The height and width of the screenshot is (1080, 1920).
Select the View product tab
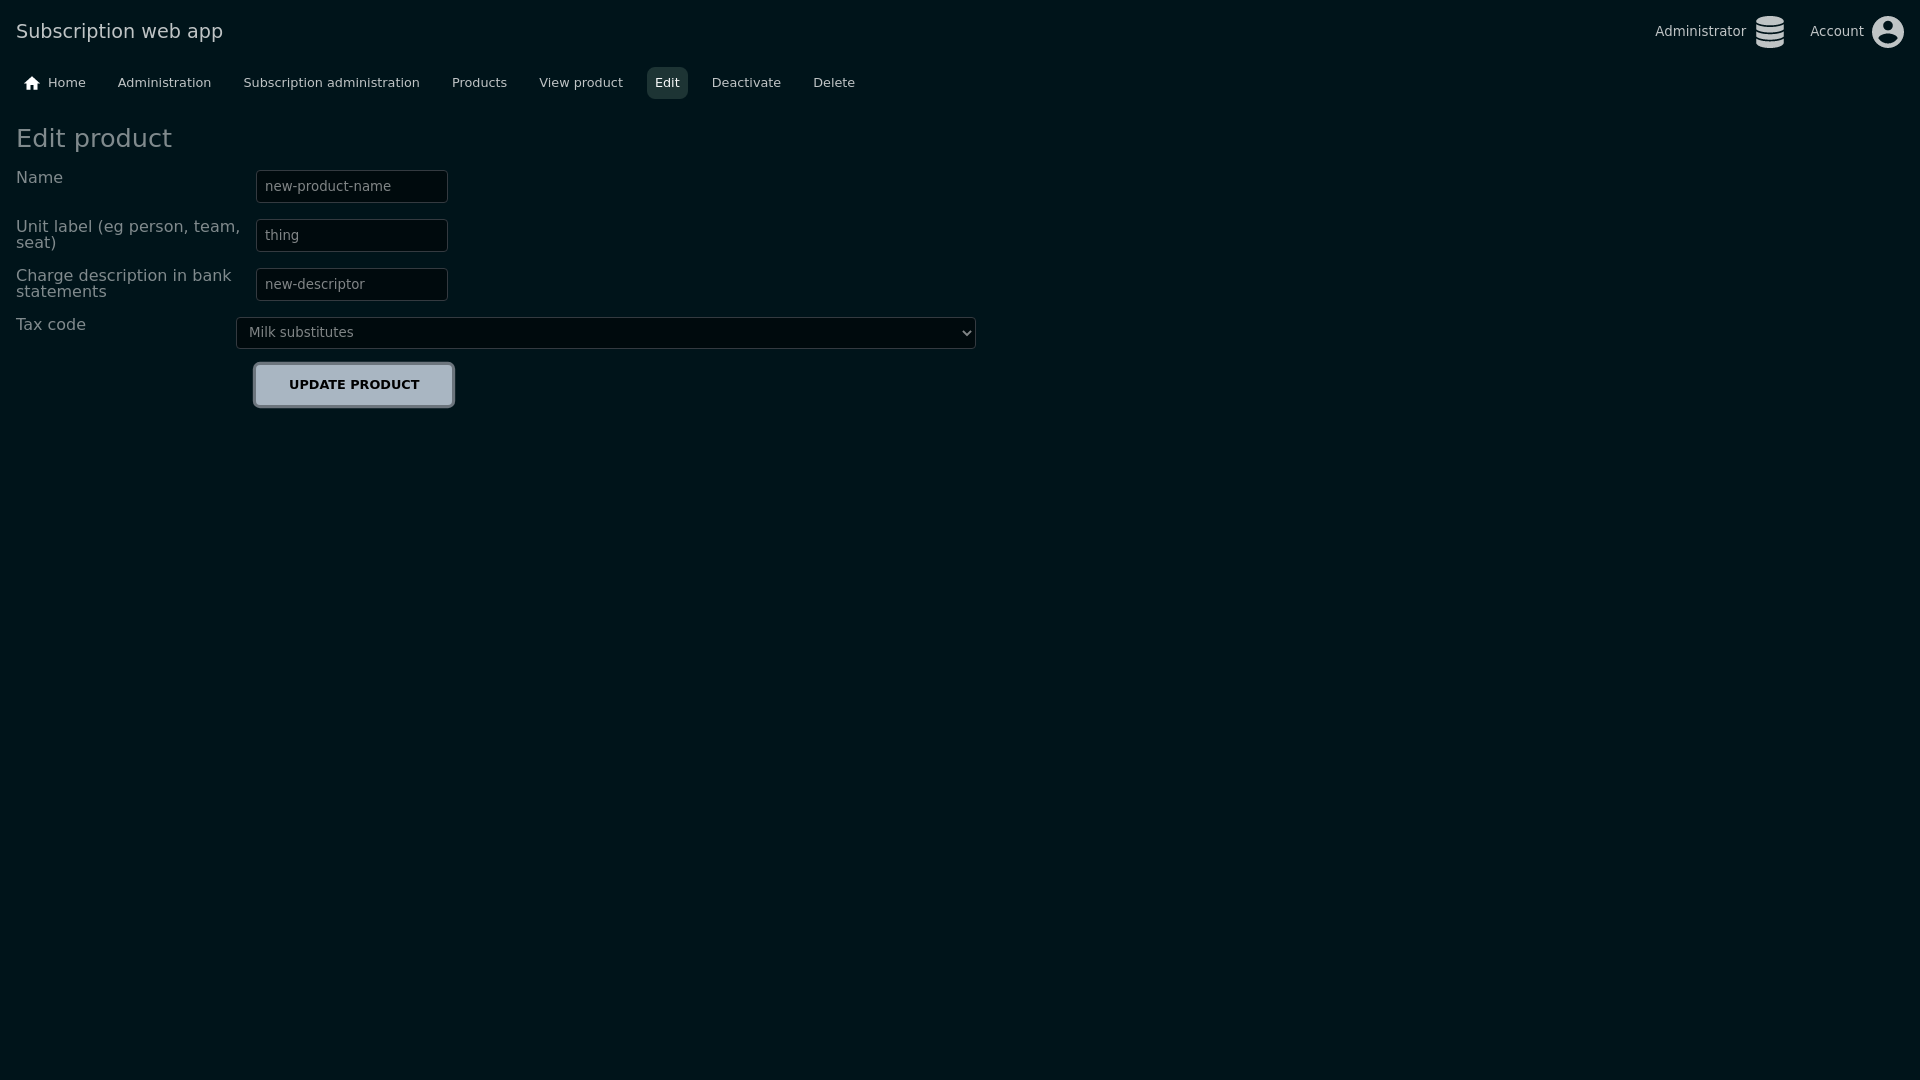580,83
